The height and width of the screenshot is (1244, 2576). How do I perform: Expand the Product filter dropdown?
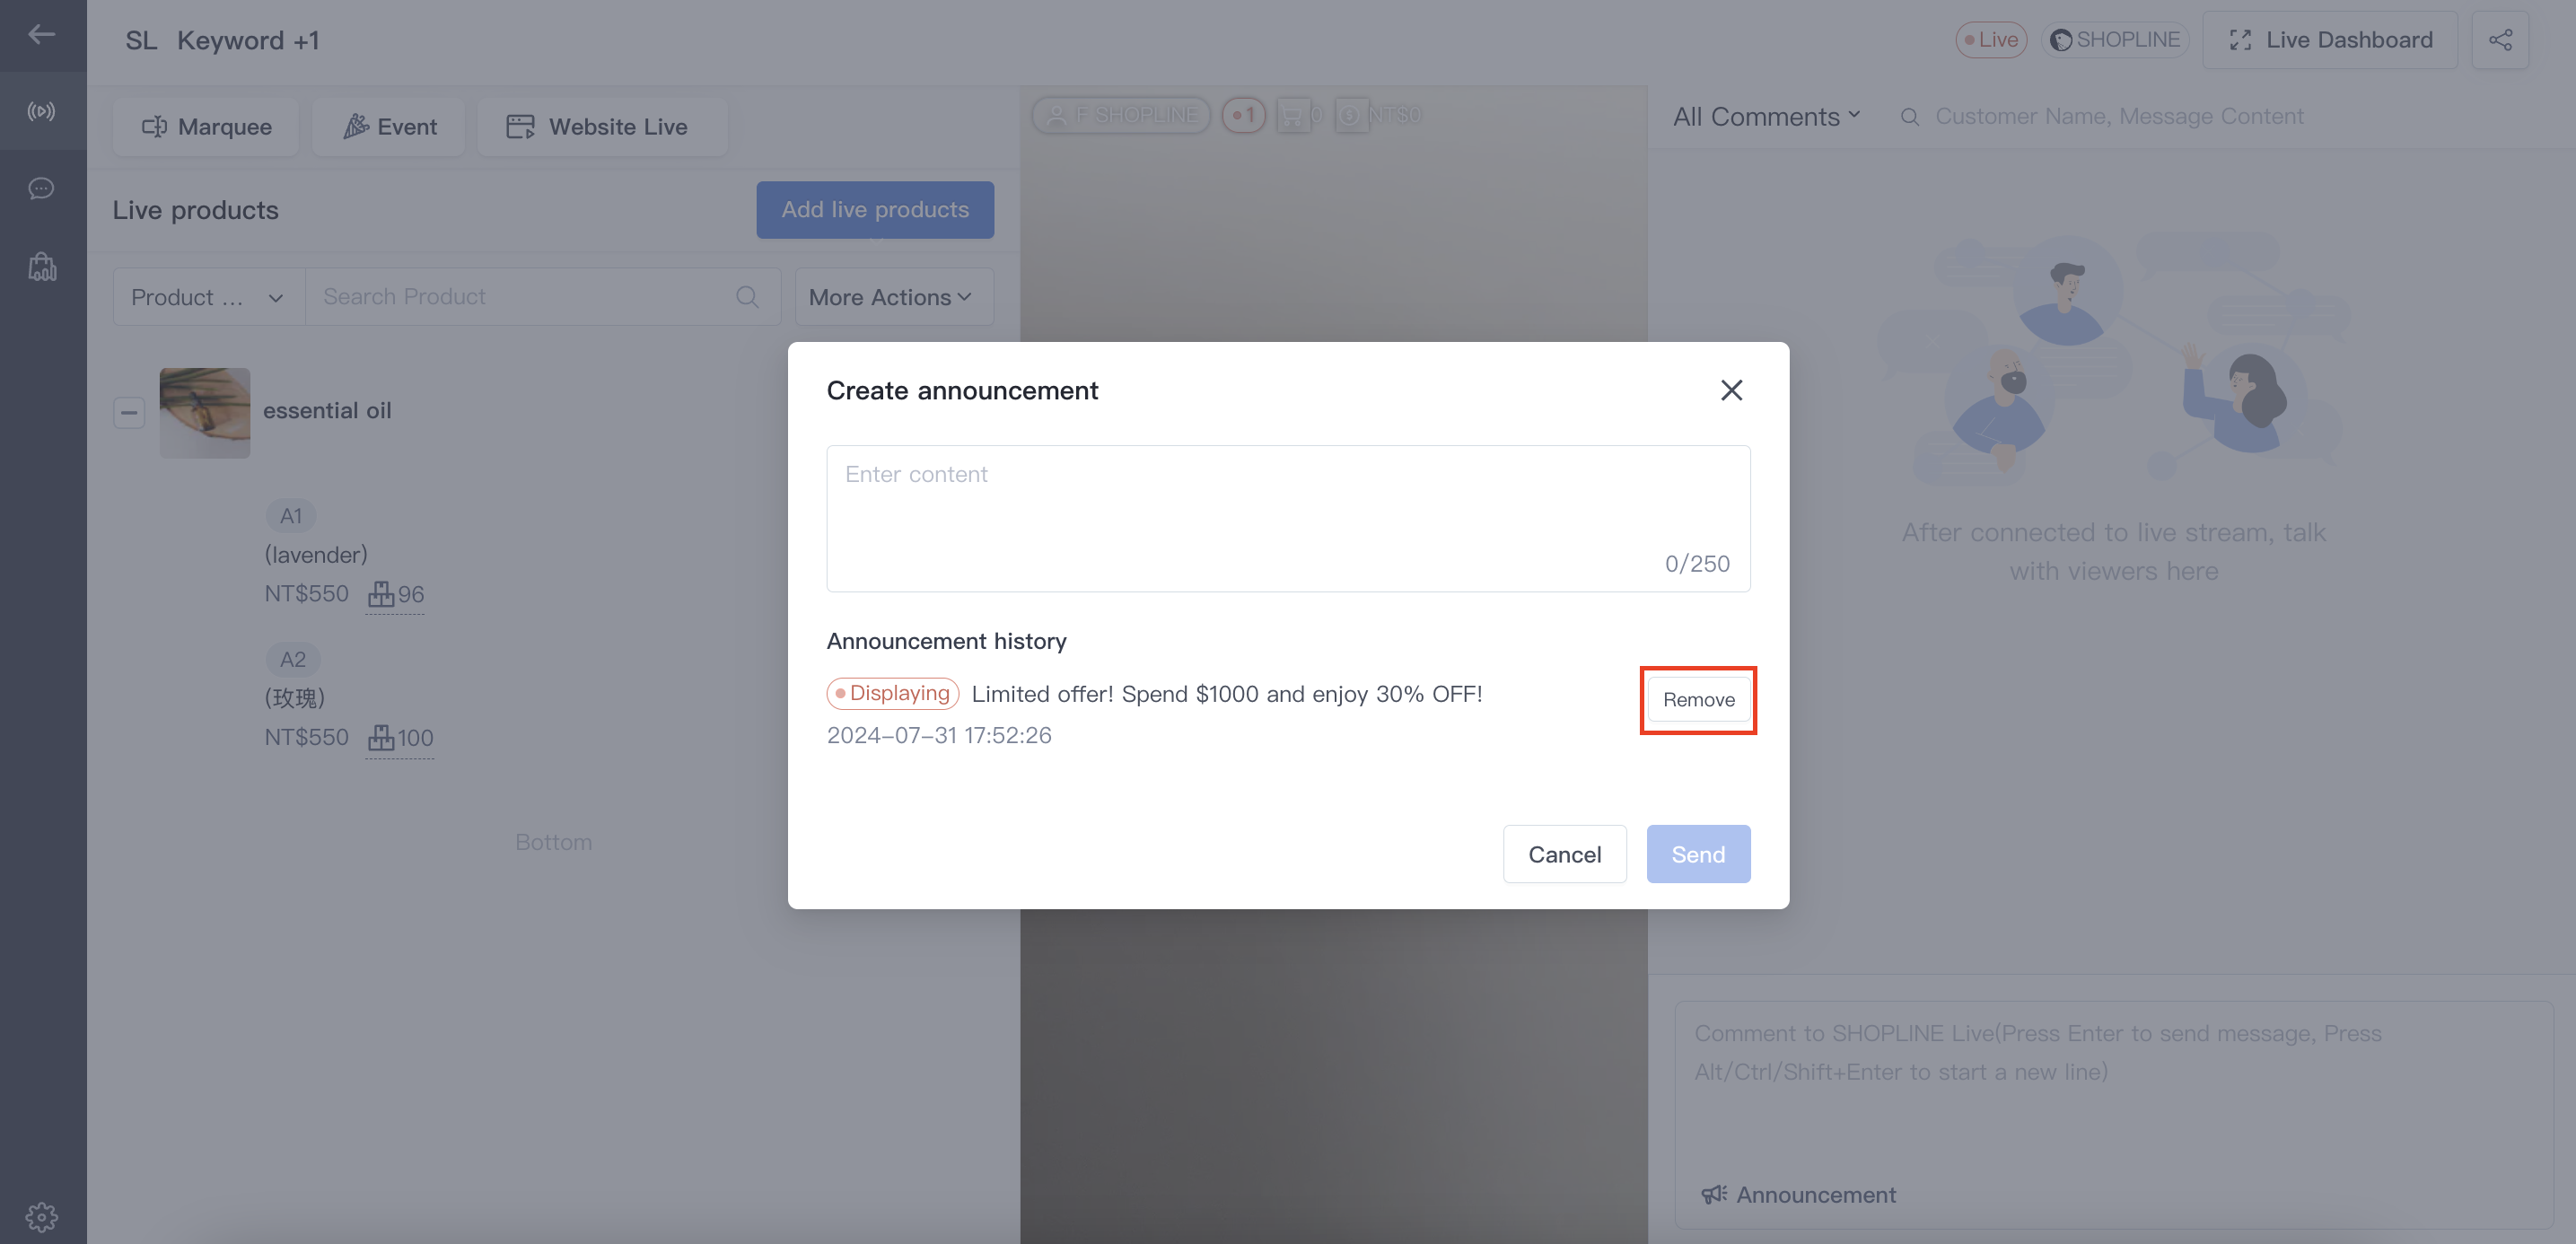pyautogui.click(x=209, y=297)
